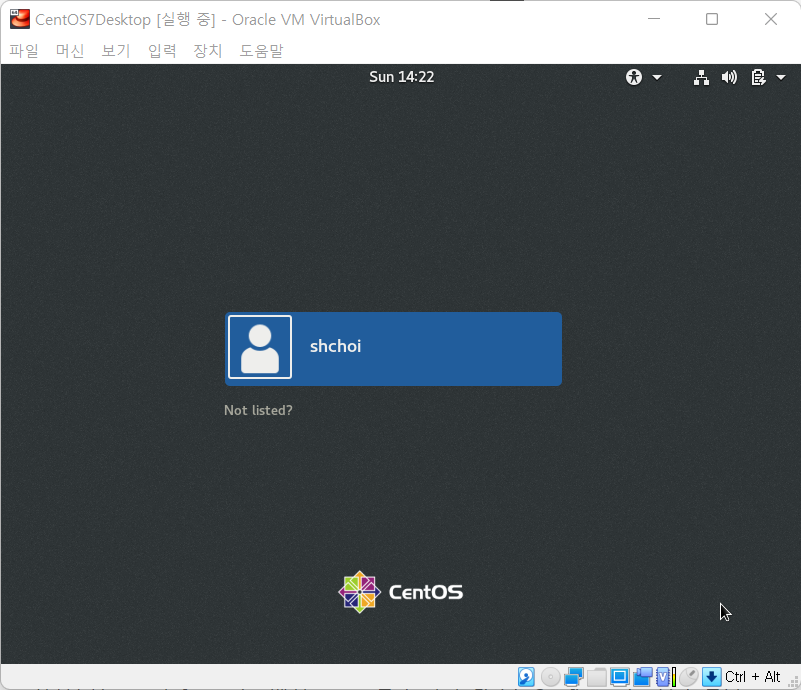Click the shared folders status icon
The image size is (801, 690).
click(597, 677)
